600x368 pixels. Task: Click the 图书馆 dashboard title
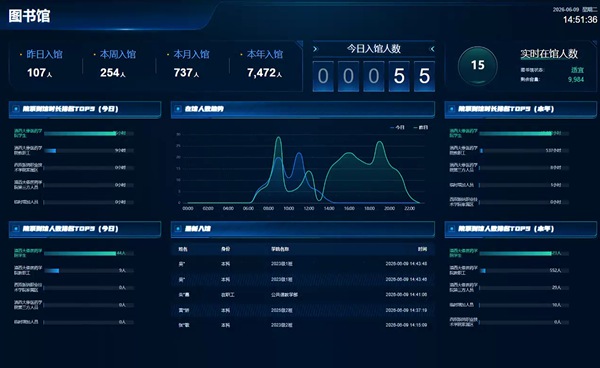coord(29,16)
